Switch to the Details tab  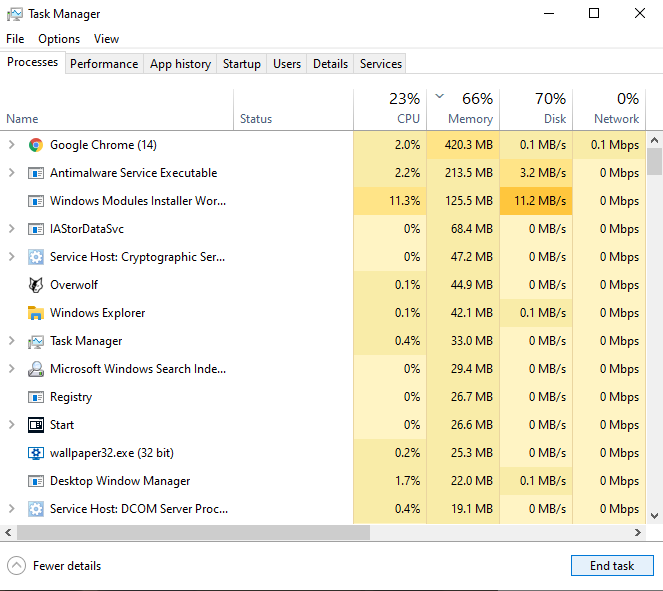330,64
